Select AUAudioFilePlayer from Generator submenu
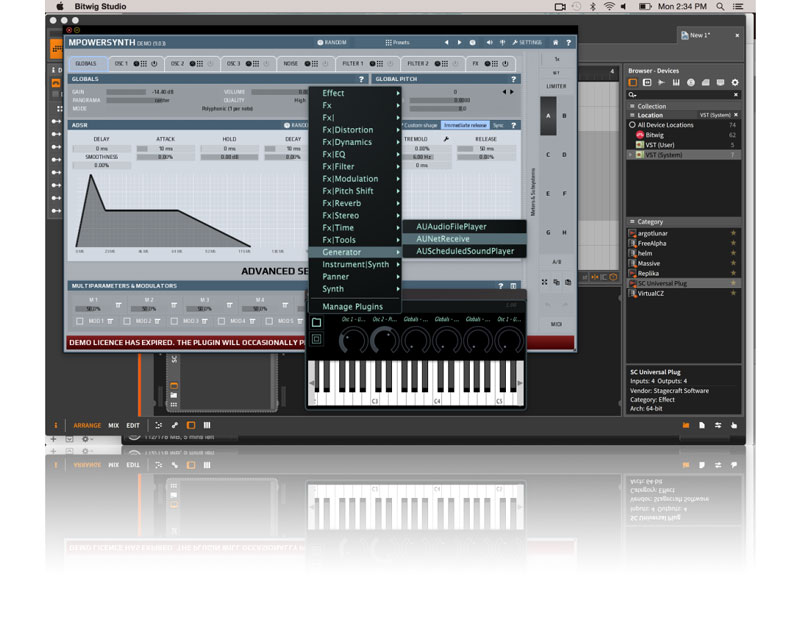 (464, 227)
